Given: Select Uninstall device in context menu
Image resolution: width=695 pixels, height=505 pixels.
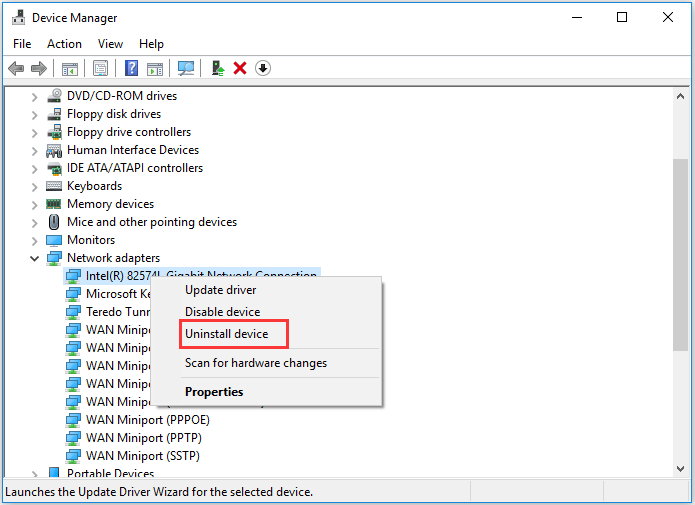Looking at the screenshot, I should (266, 334).
